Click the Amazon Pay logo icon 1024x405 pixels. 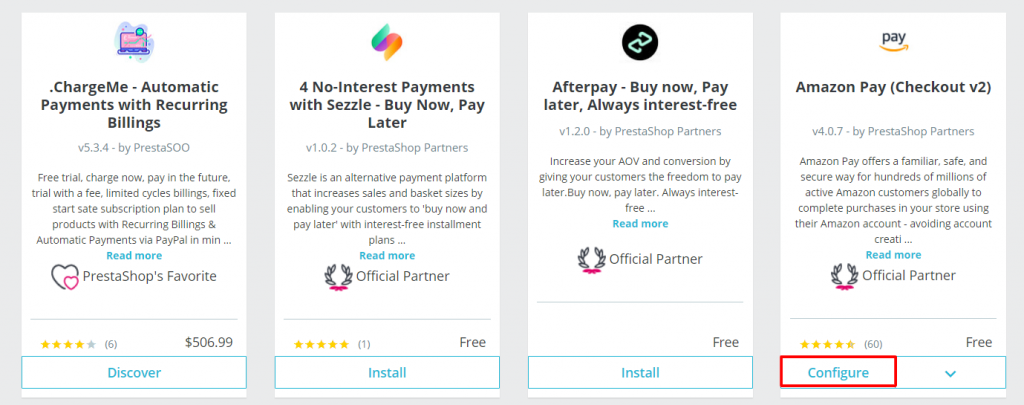point(892,41)
